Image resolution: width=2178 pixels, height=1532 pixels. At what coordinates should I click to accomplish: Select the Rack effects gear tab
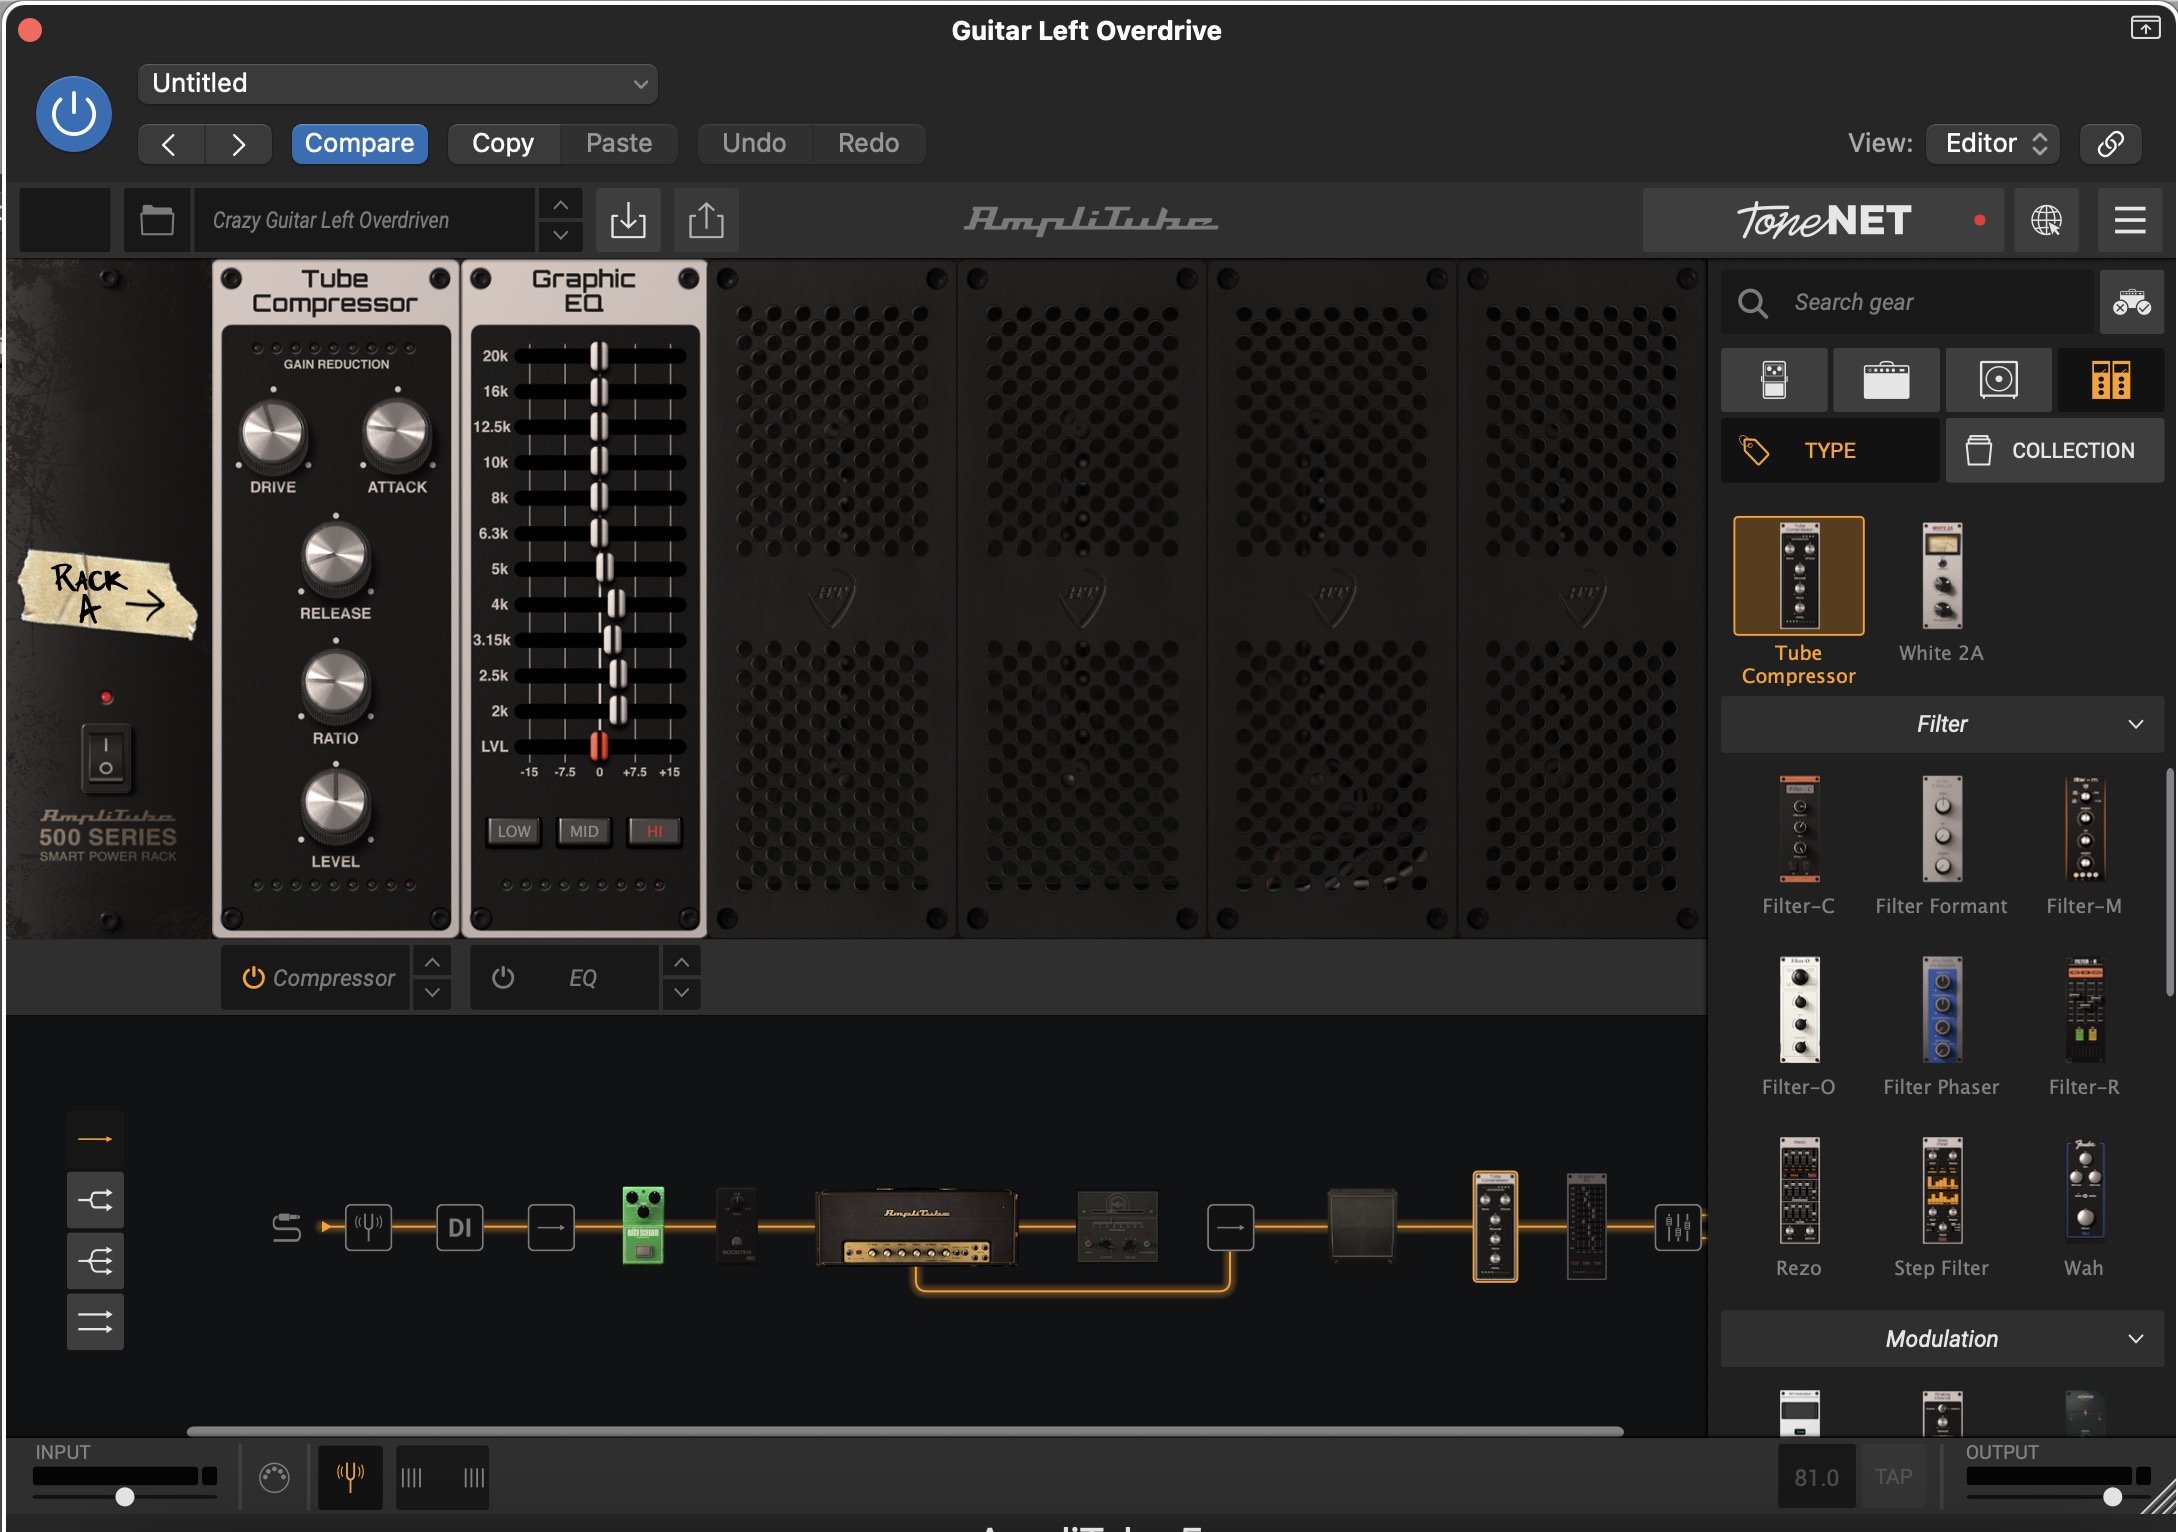click(x=2110, y=380)
